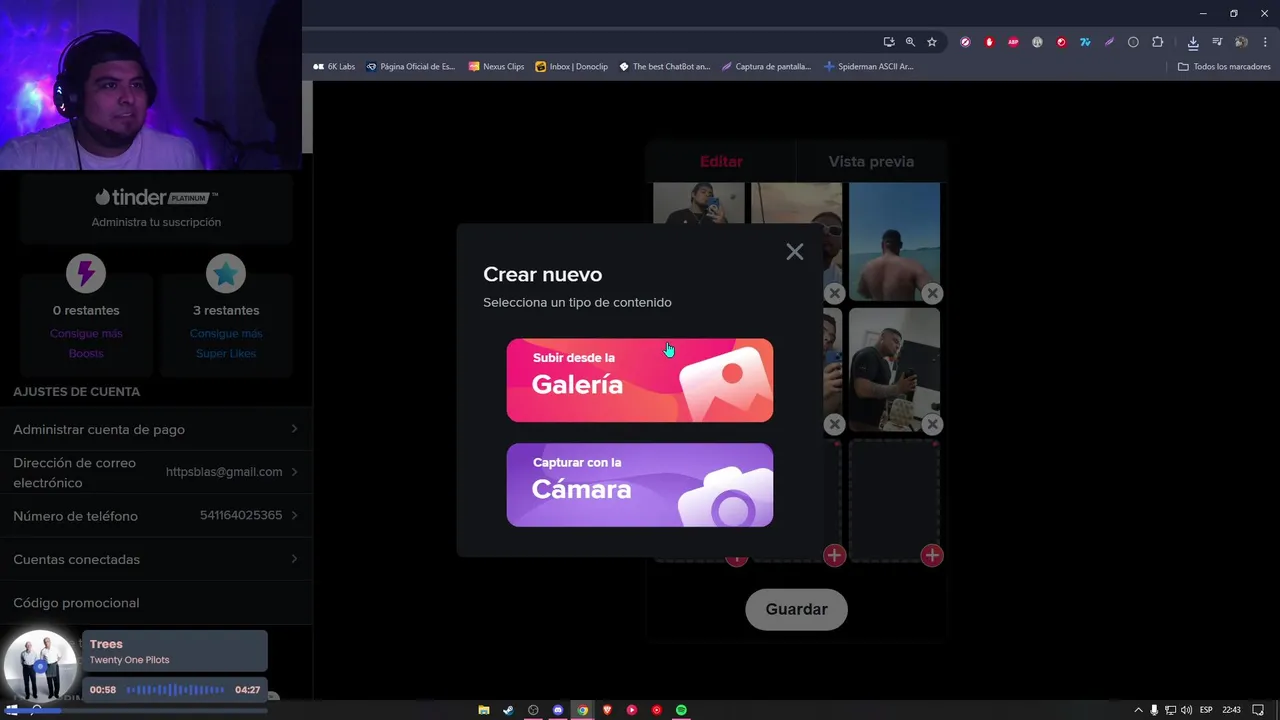Viewport: 1280px width, 720px height.
Task: Open The best ChatBot bookmark
Action: [x=665, y=67]
